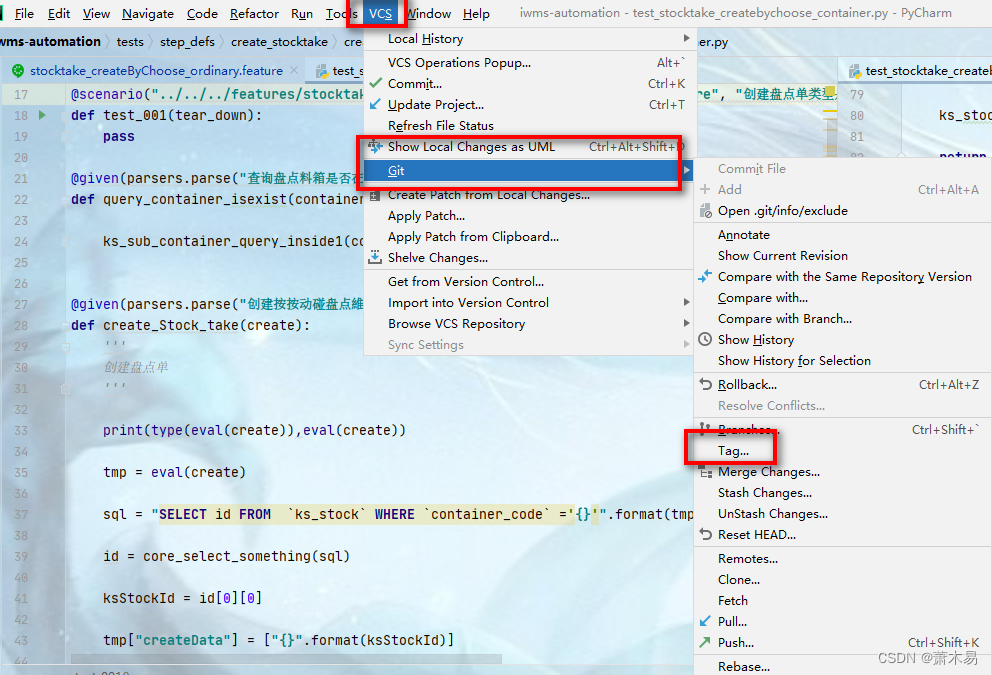Click the Create Patch icon
This screenshot has height=675, width=992.
click(x=375, y=195)
